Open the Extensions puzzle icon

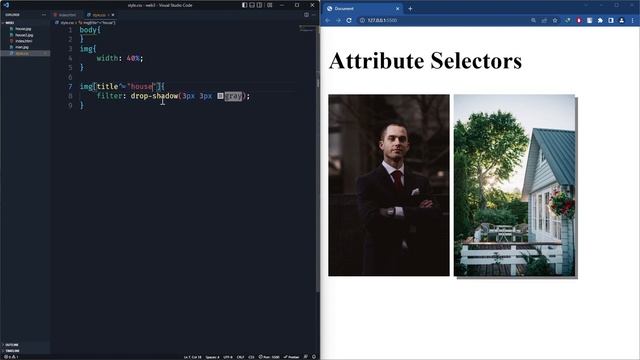point(600,20)
